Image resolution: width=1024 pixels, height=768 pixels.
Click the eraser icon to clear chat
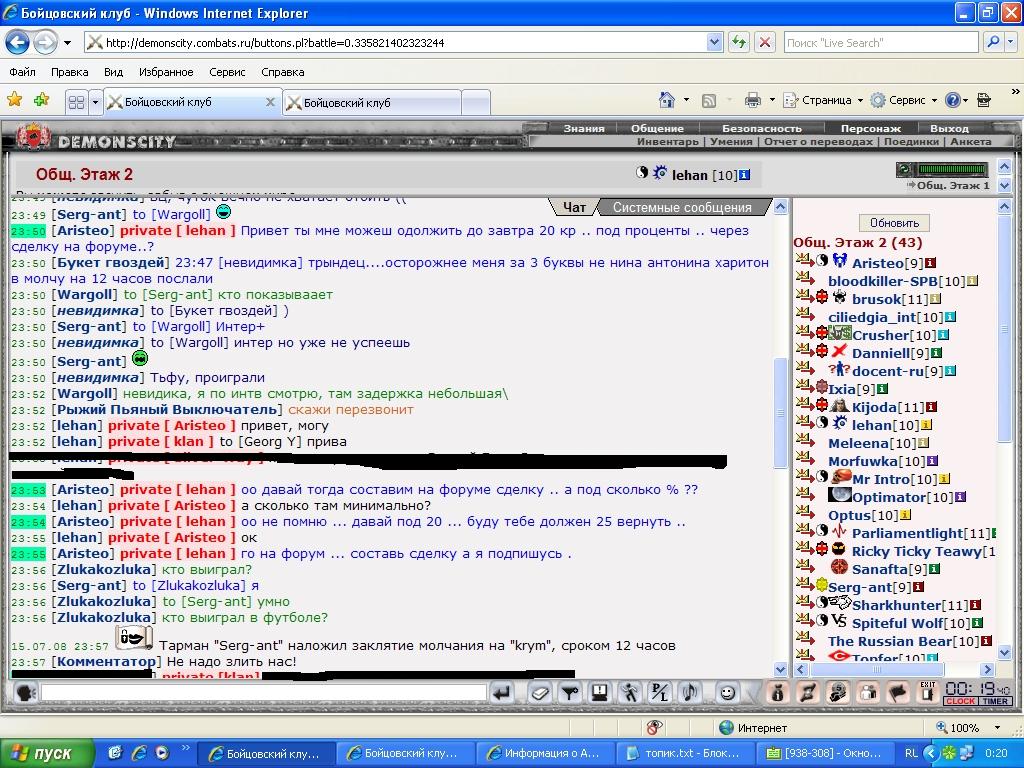(539, 692)
